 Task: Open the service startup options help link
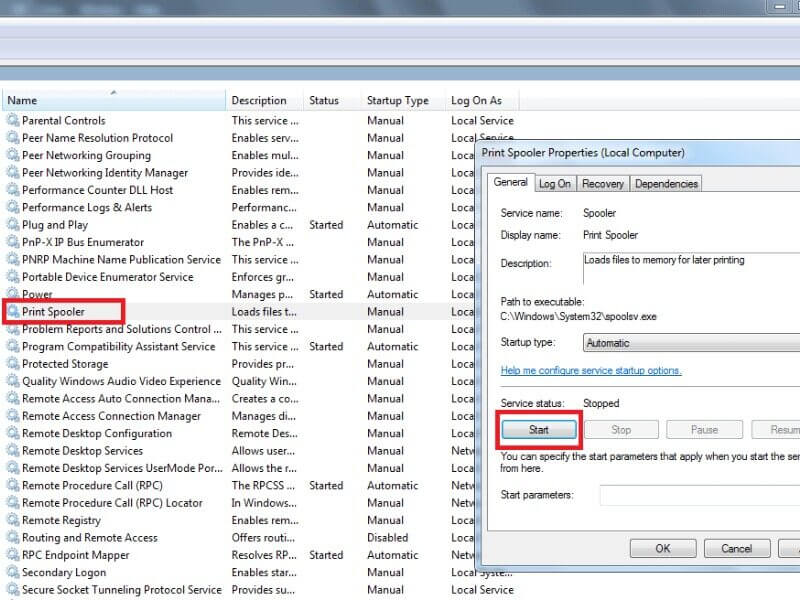591,370
